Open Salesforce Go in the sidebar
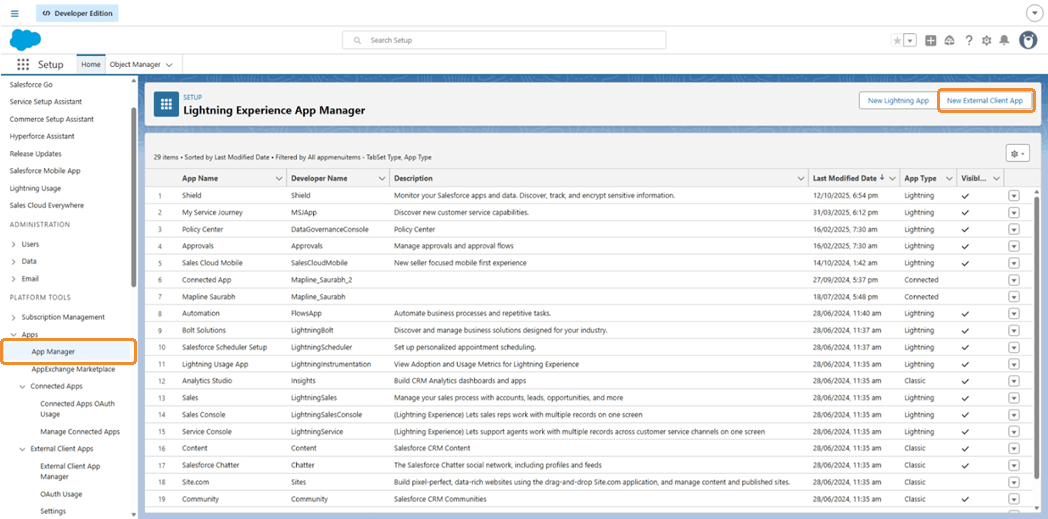The image size is (1048, 519). click(31, 85)
